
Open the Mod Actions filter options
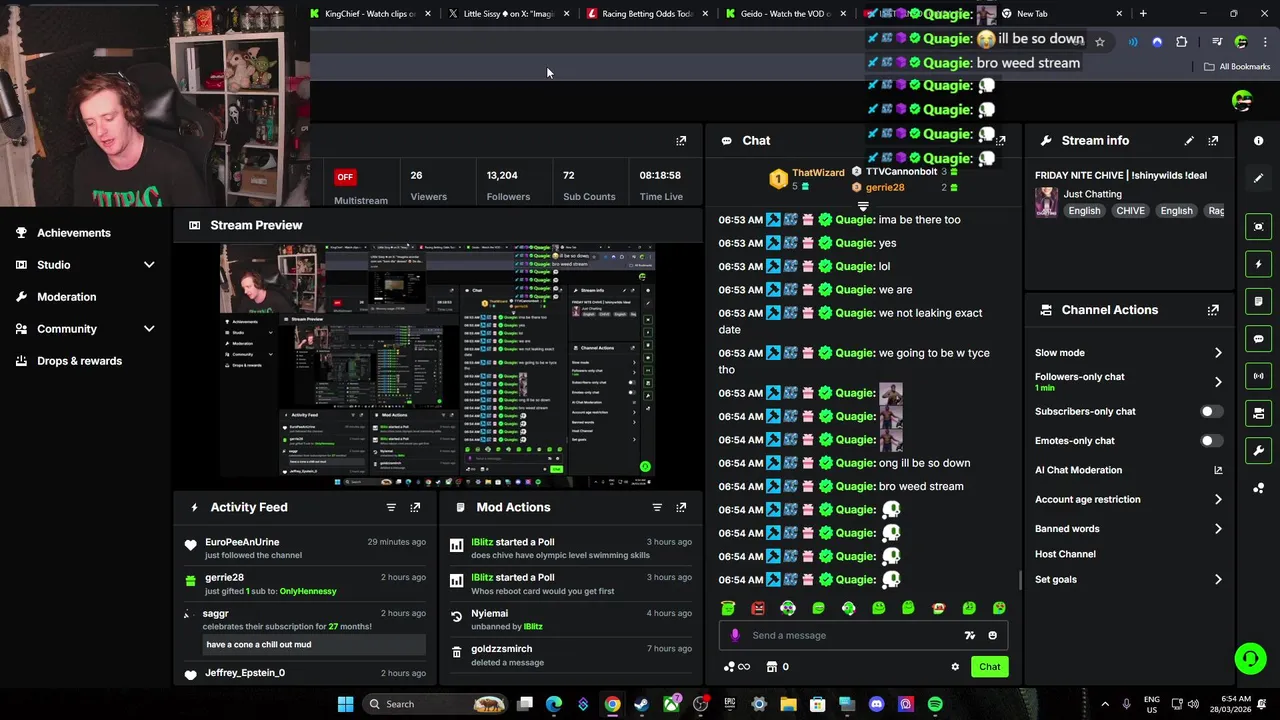pos(657,507)
